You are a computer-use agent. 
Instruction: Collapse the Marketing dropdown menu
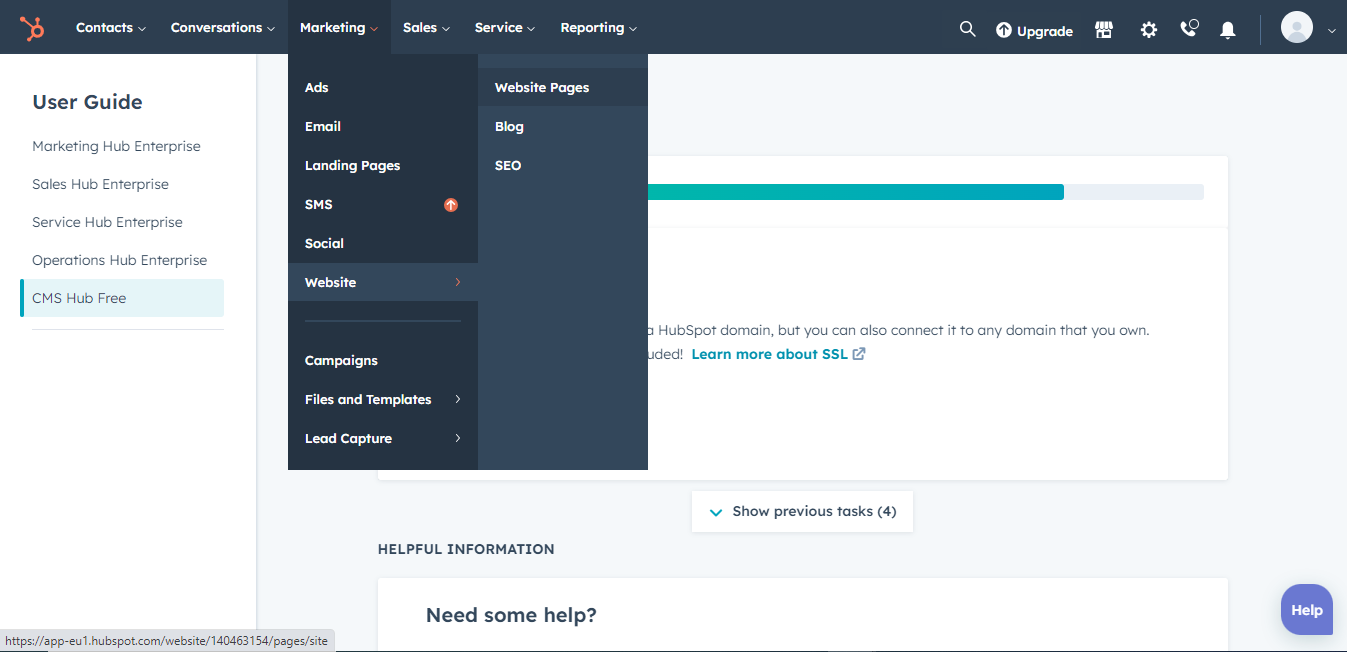[339, 28]
